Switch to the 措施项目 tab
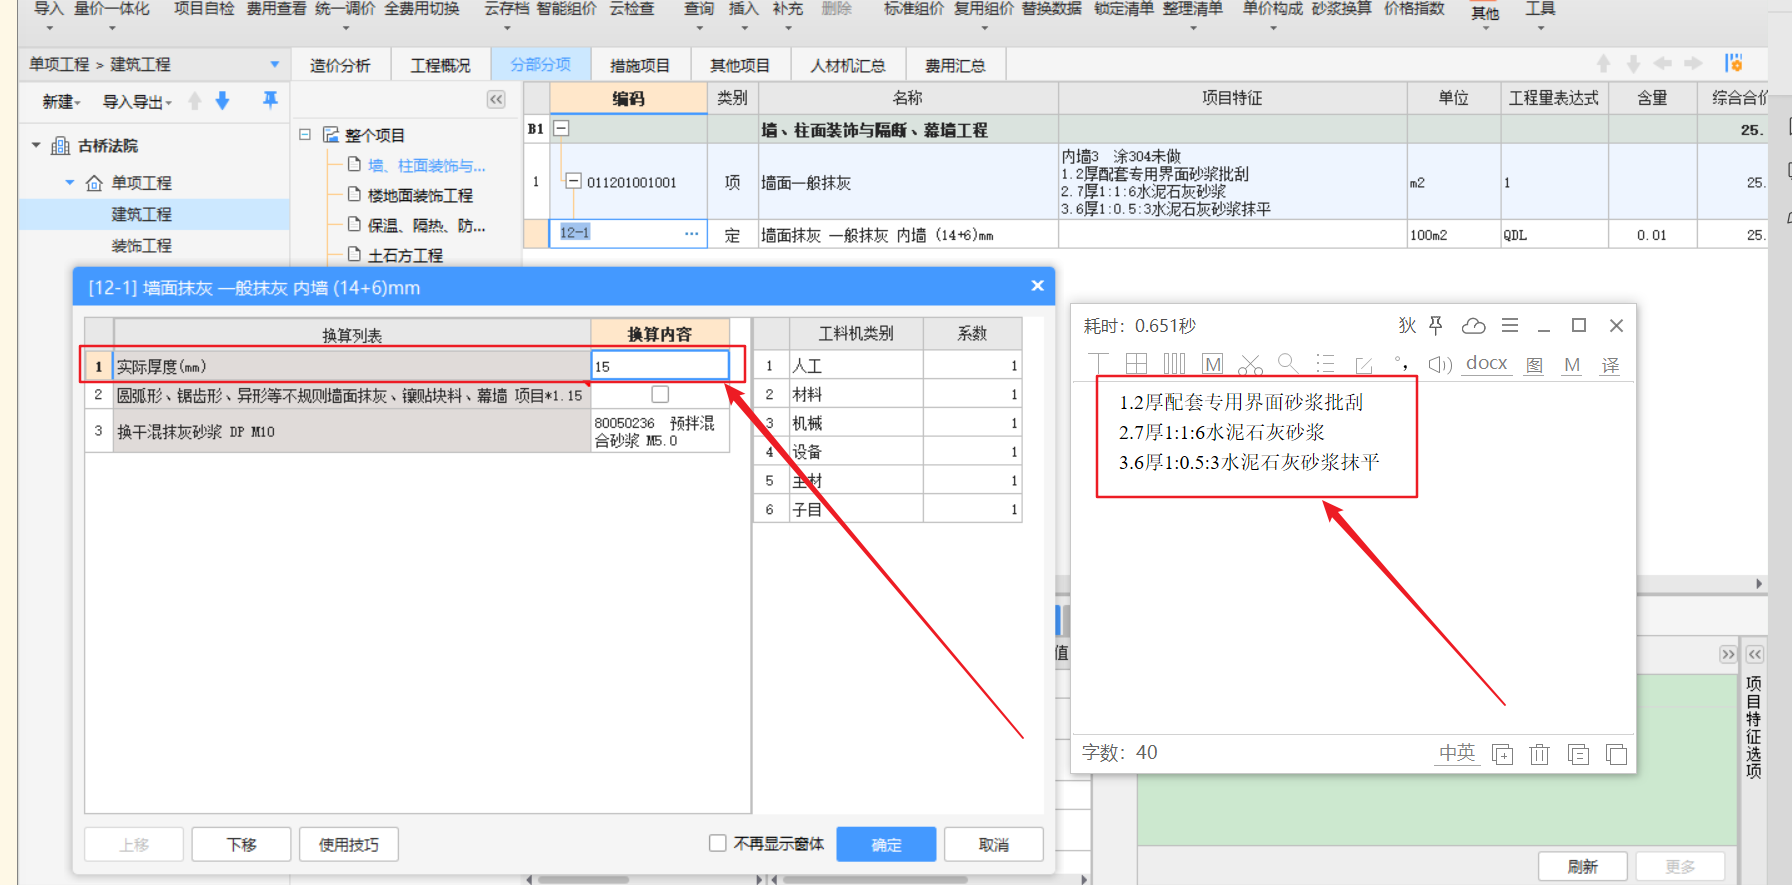The image size is (1792, 885). (x=640, y=65)
